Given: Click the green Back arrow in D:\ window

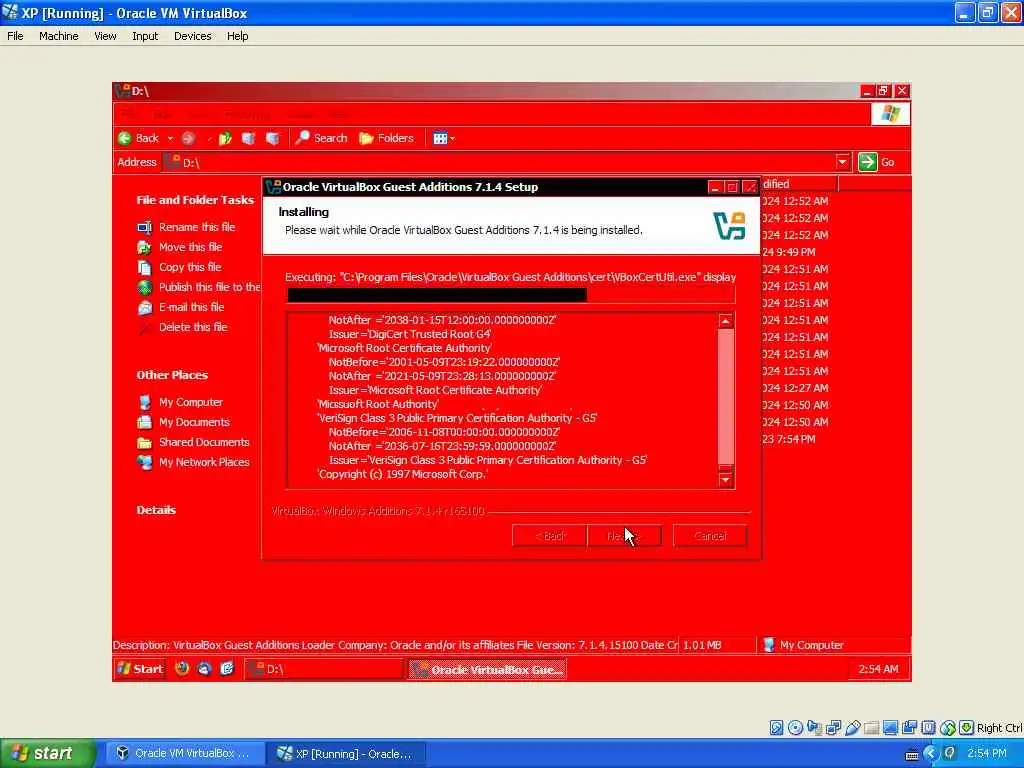Looking at the screenshot, I should pyautogui.click(x=125, y=138).
